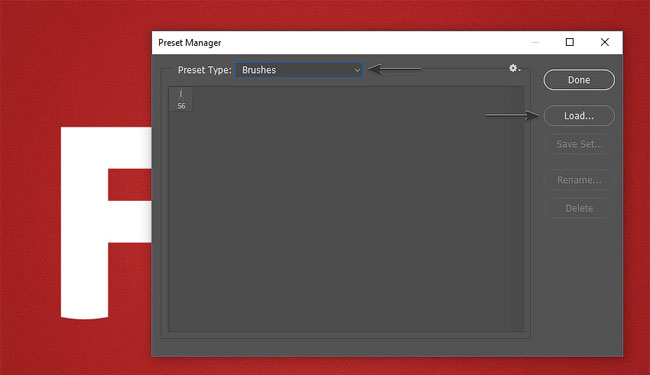Screen dimensions: 650x375
Task: Open the Preset Type dropdown showing Brushes
Action: click(299, 70)
